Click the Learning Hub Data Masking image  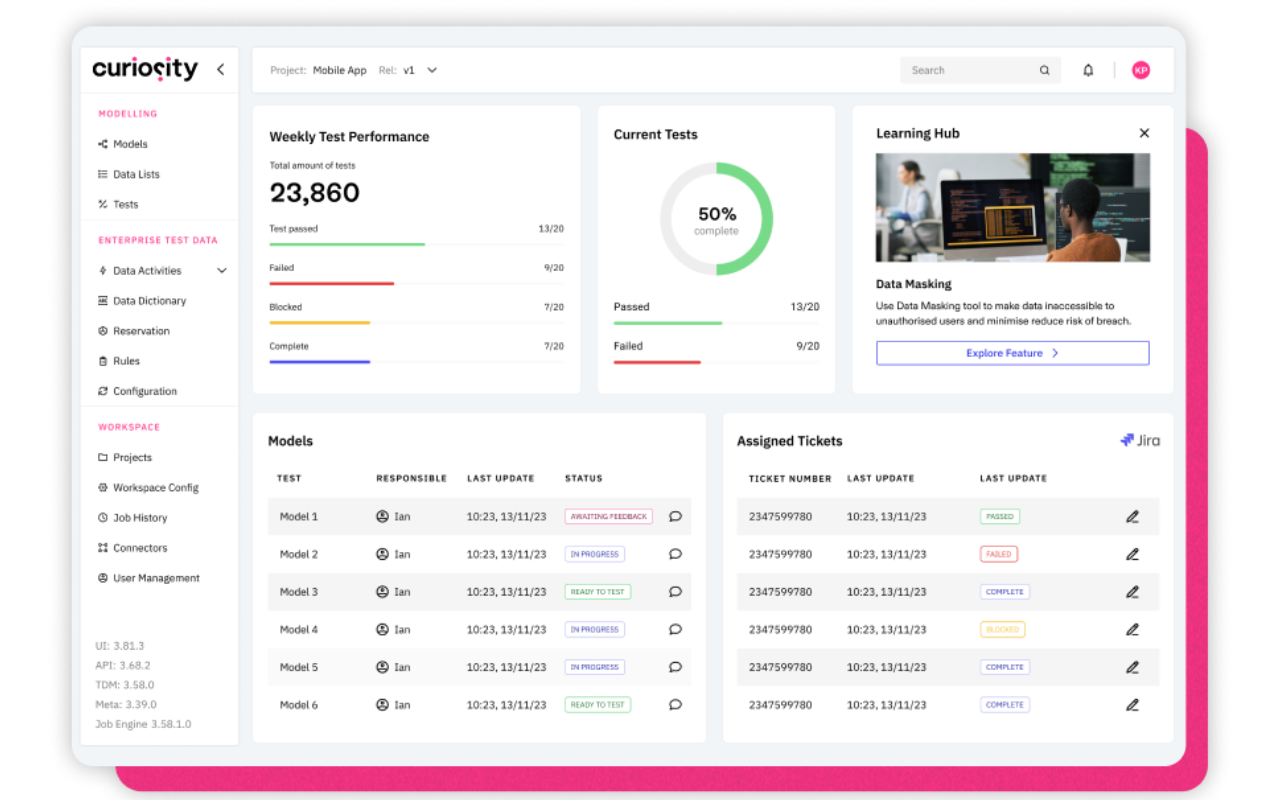pyautogui.click(x=1012, y=208)
